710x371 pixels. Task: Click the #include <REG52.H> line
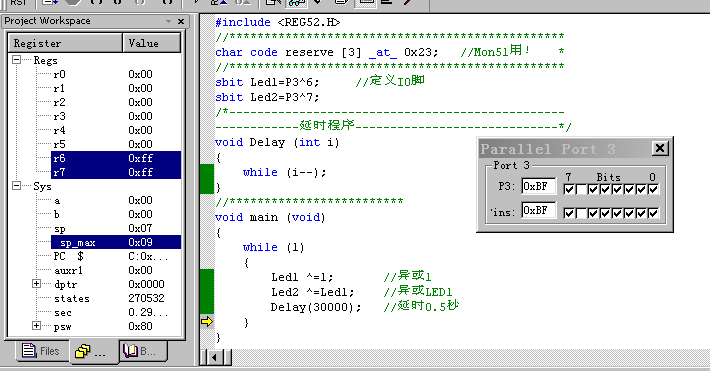(277, 22)
